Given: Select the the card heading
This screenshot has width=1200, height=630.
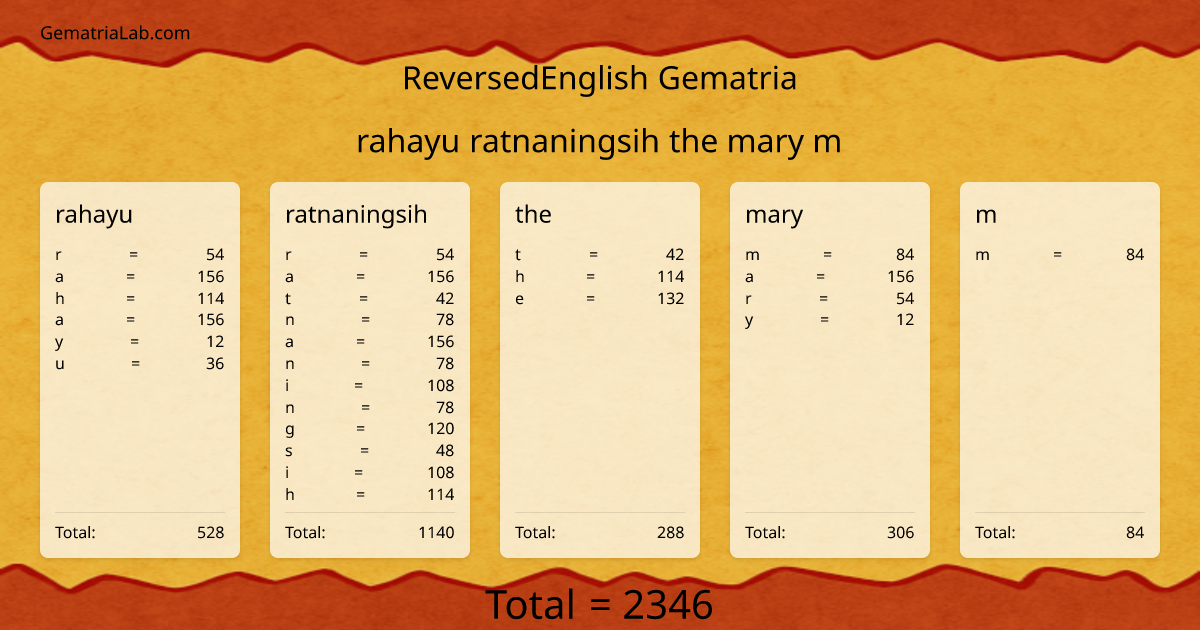Looking at the screenshot, I should 533,214.
